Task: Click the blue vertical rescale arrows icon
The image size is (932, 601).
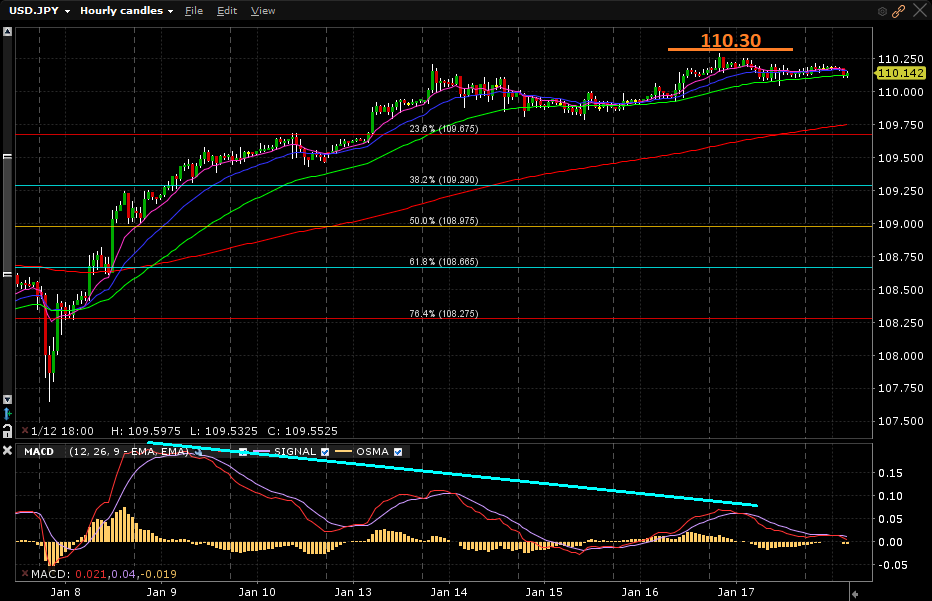Action: pos(7,414)
